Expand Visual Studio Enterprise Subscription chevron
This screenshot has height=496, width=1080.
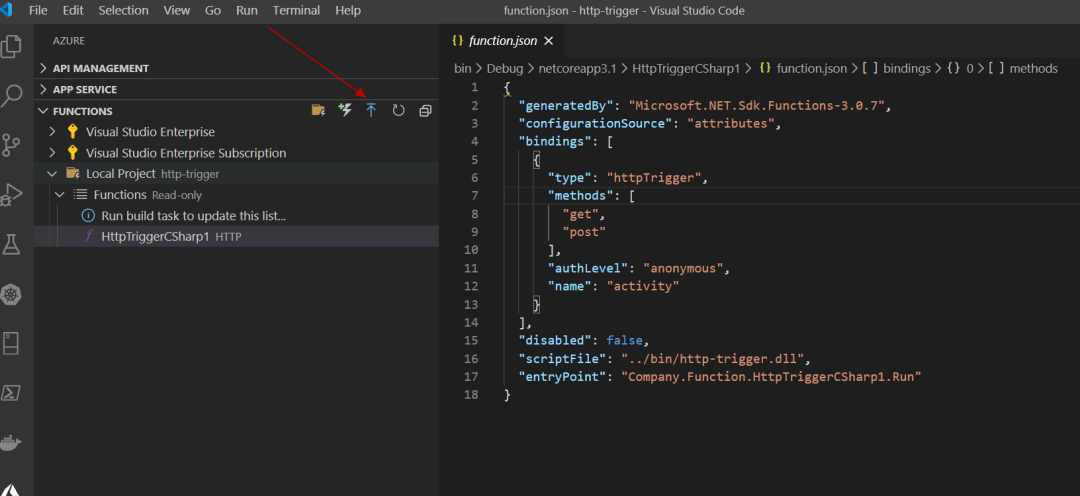[x=52, y=152]
